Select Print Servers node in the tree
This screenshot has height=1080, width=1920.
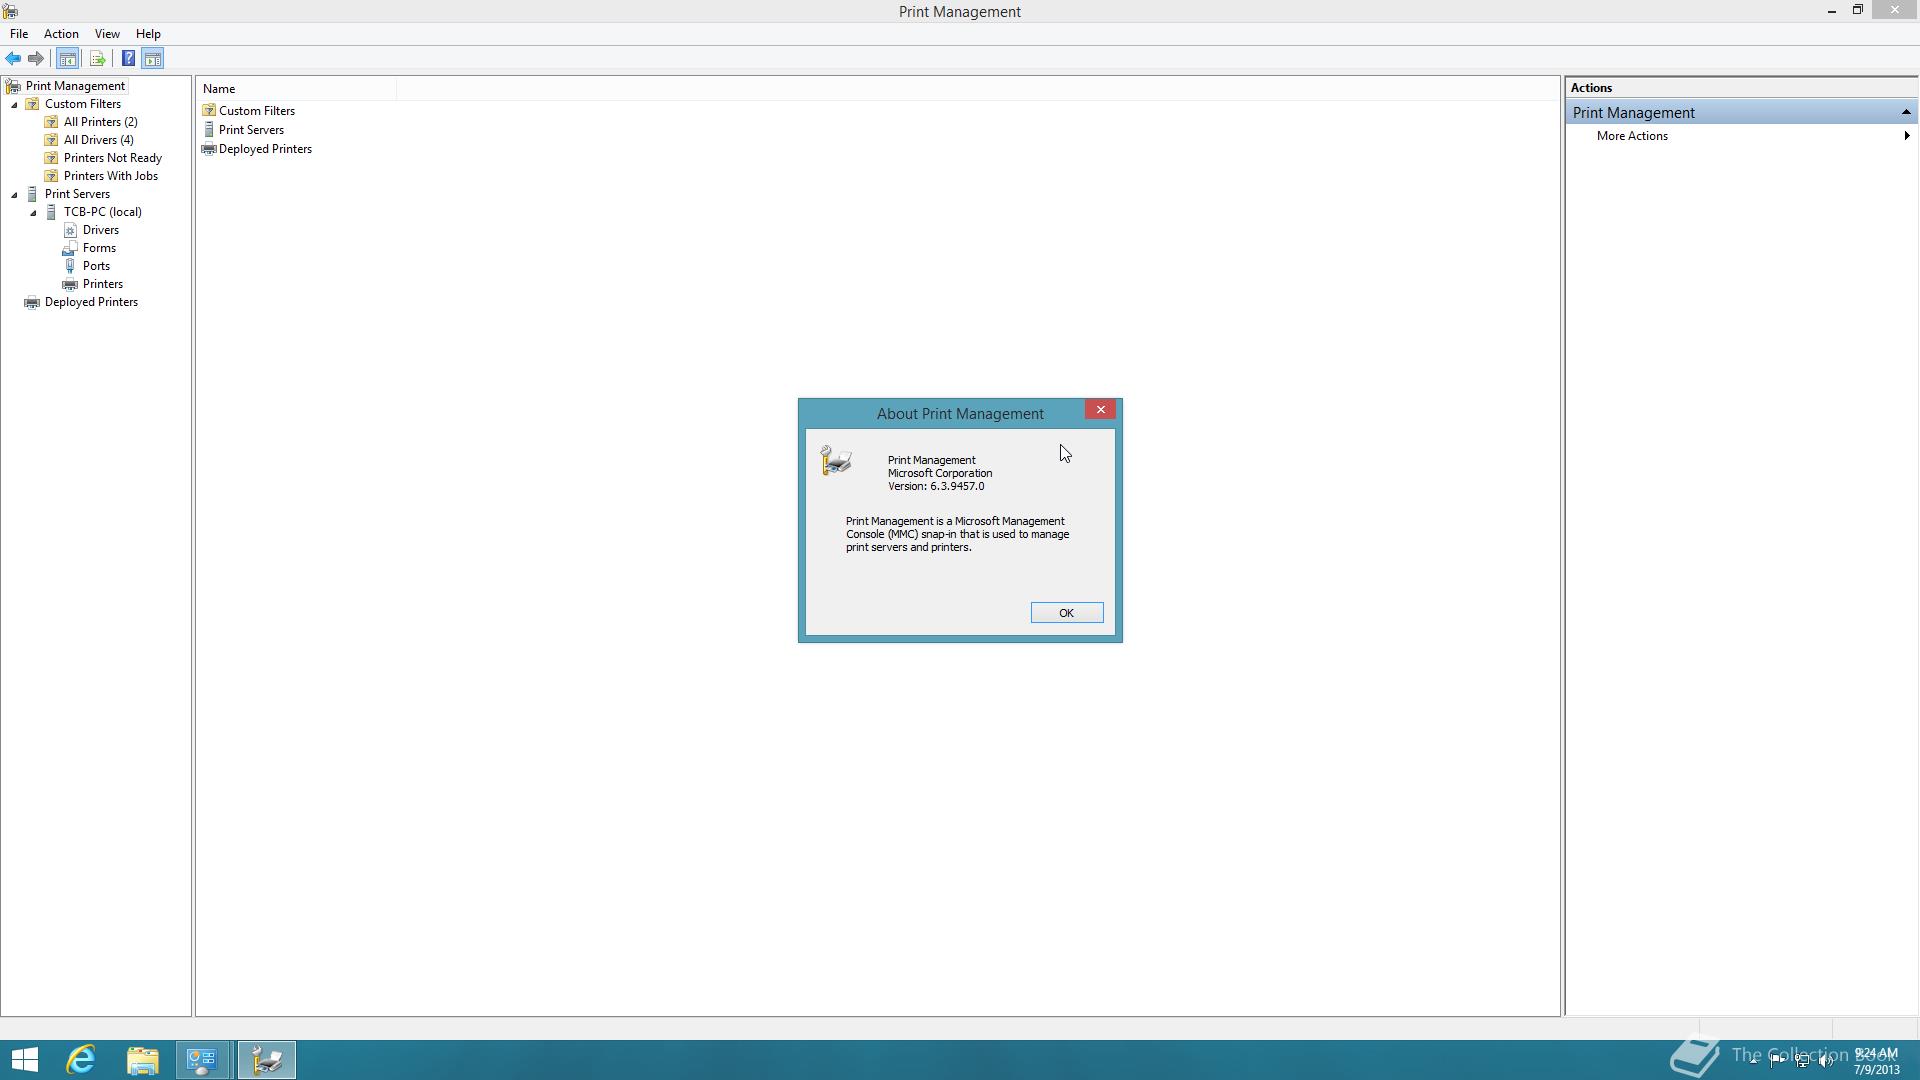(77, 194)
